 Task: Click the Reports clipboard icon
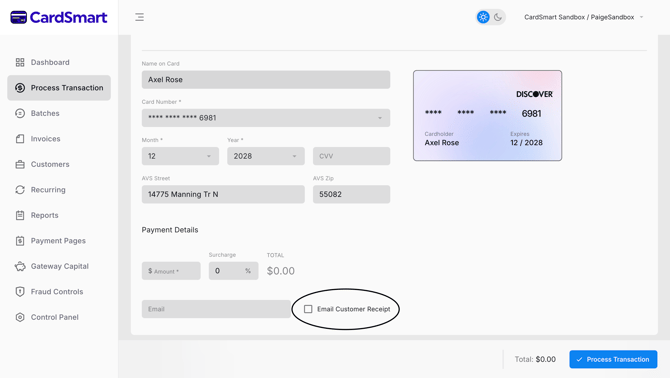coord(20,215)
